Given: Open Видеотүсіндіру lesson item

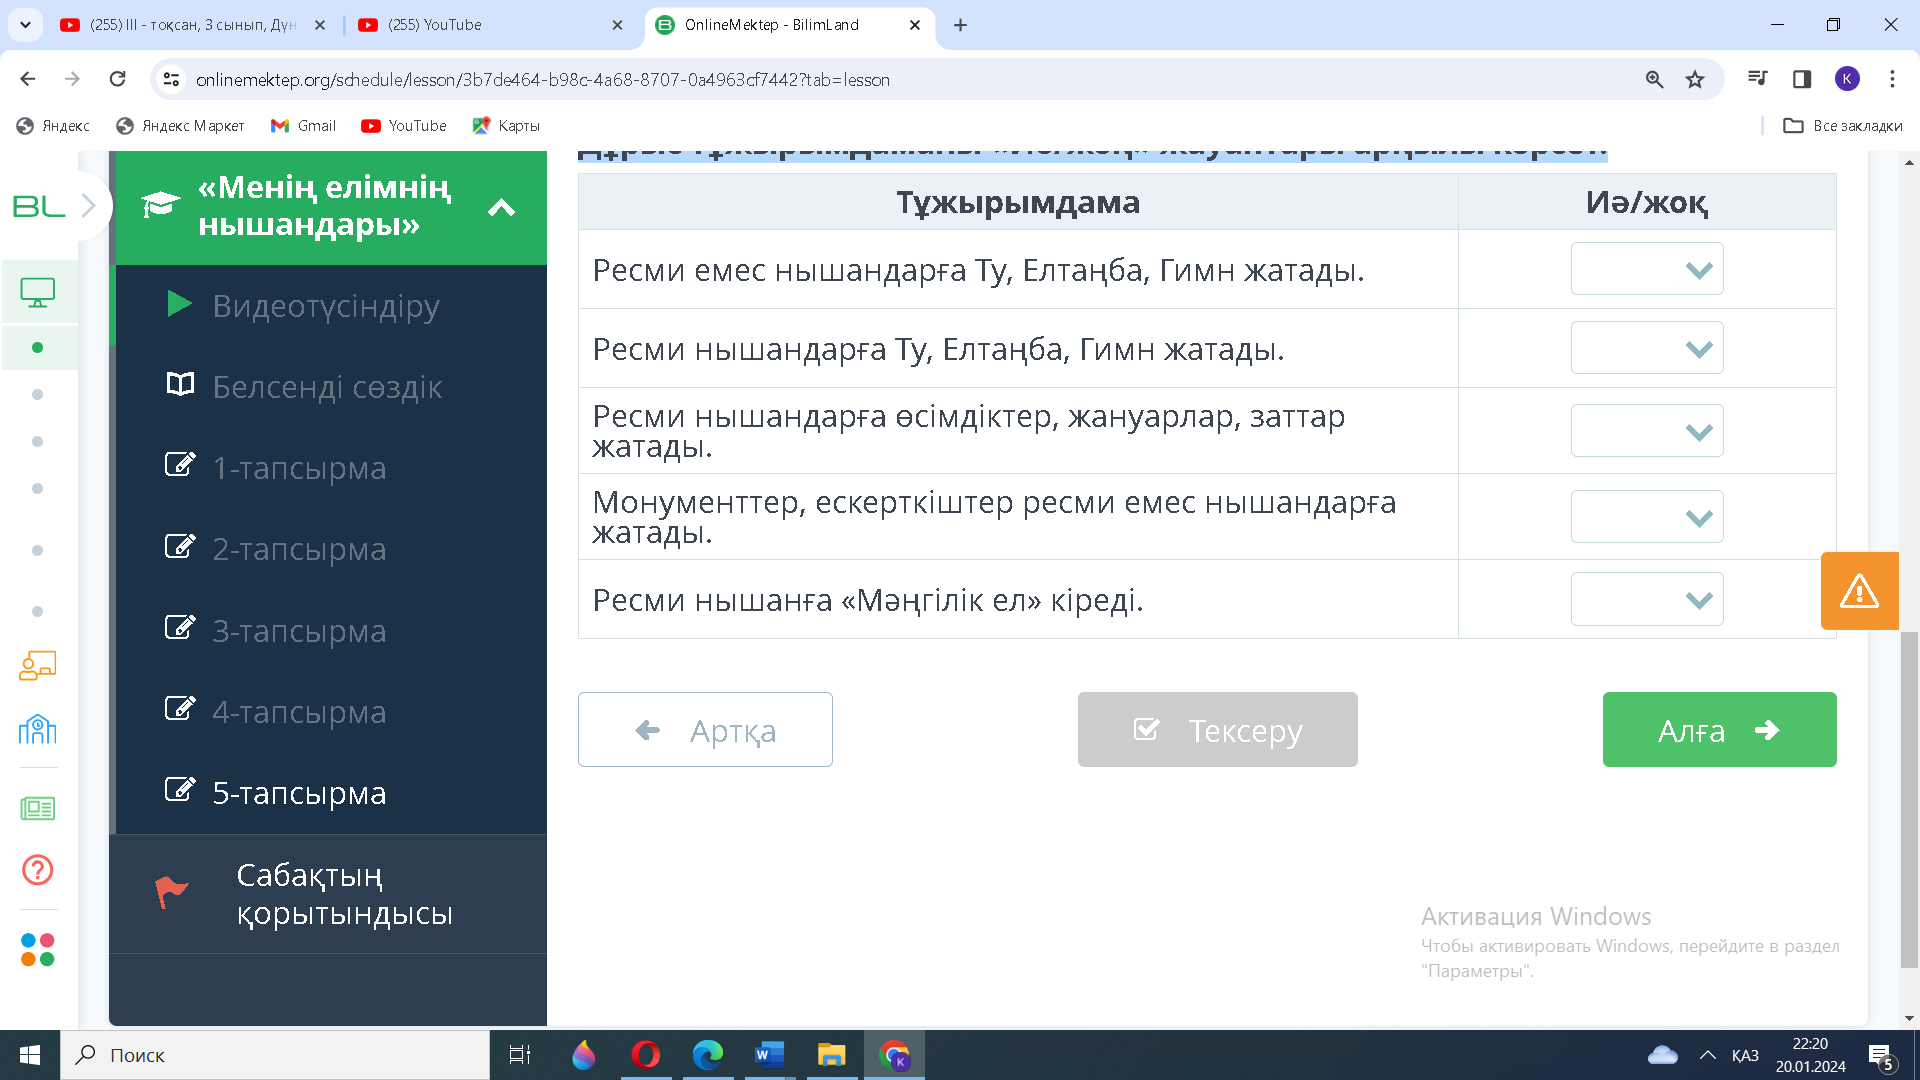Looking at the screenshot, I should (325, 306).
